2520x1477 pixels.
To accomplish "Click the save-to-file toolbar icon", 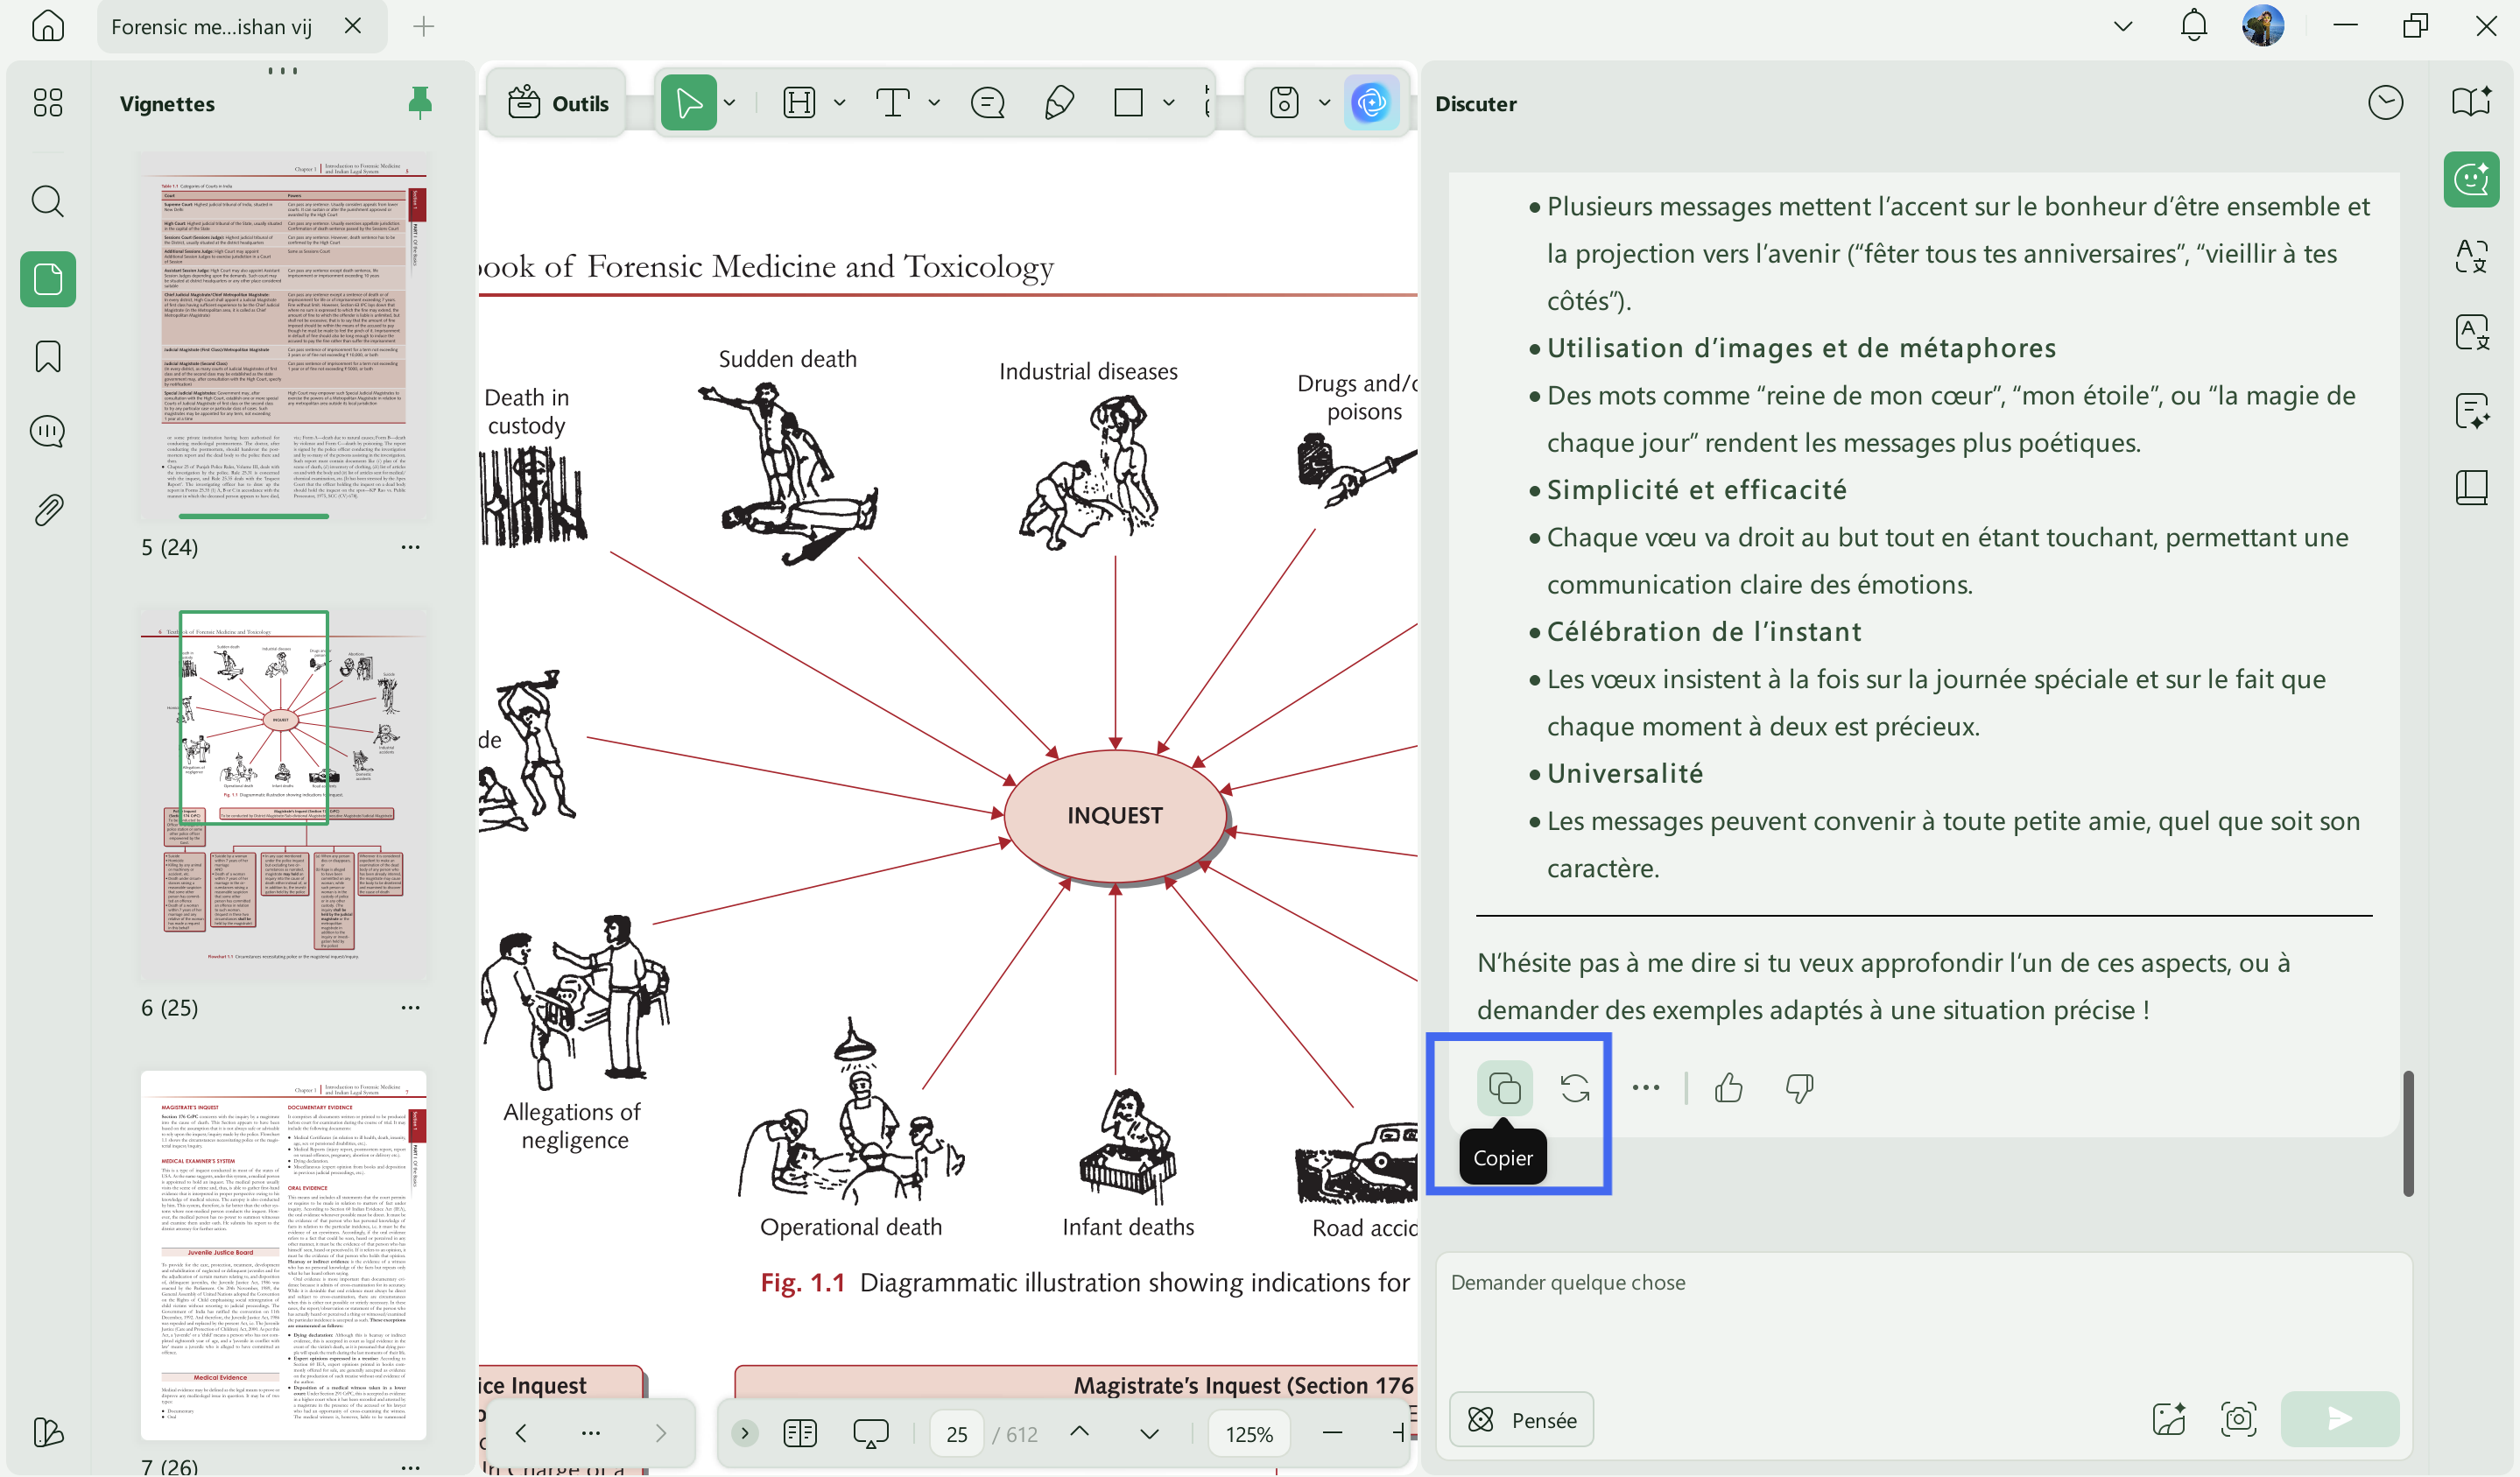I will (x=1284, y=102).
